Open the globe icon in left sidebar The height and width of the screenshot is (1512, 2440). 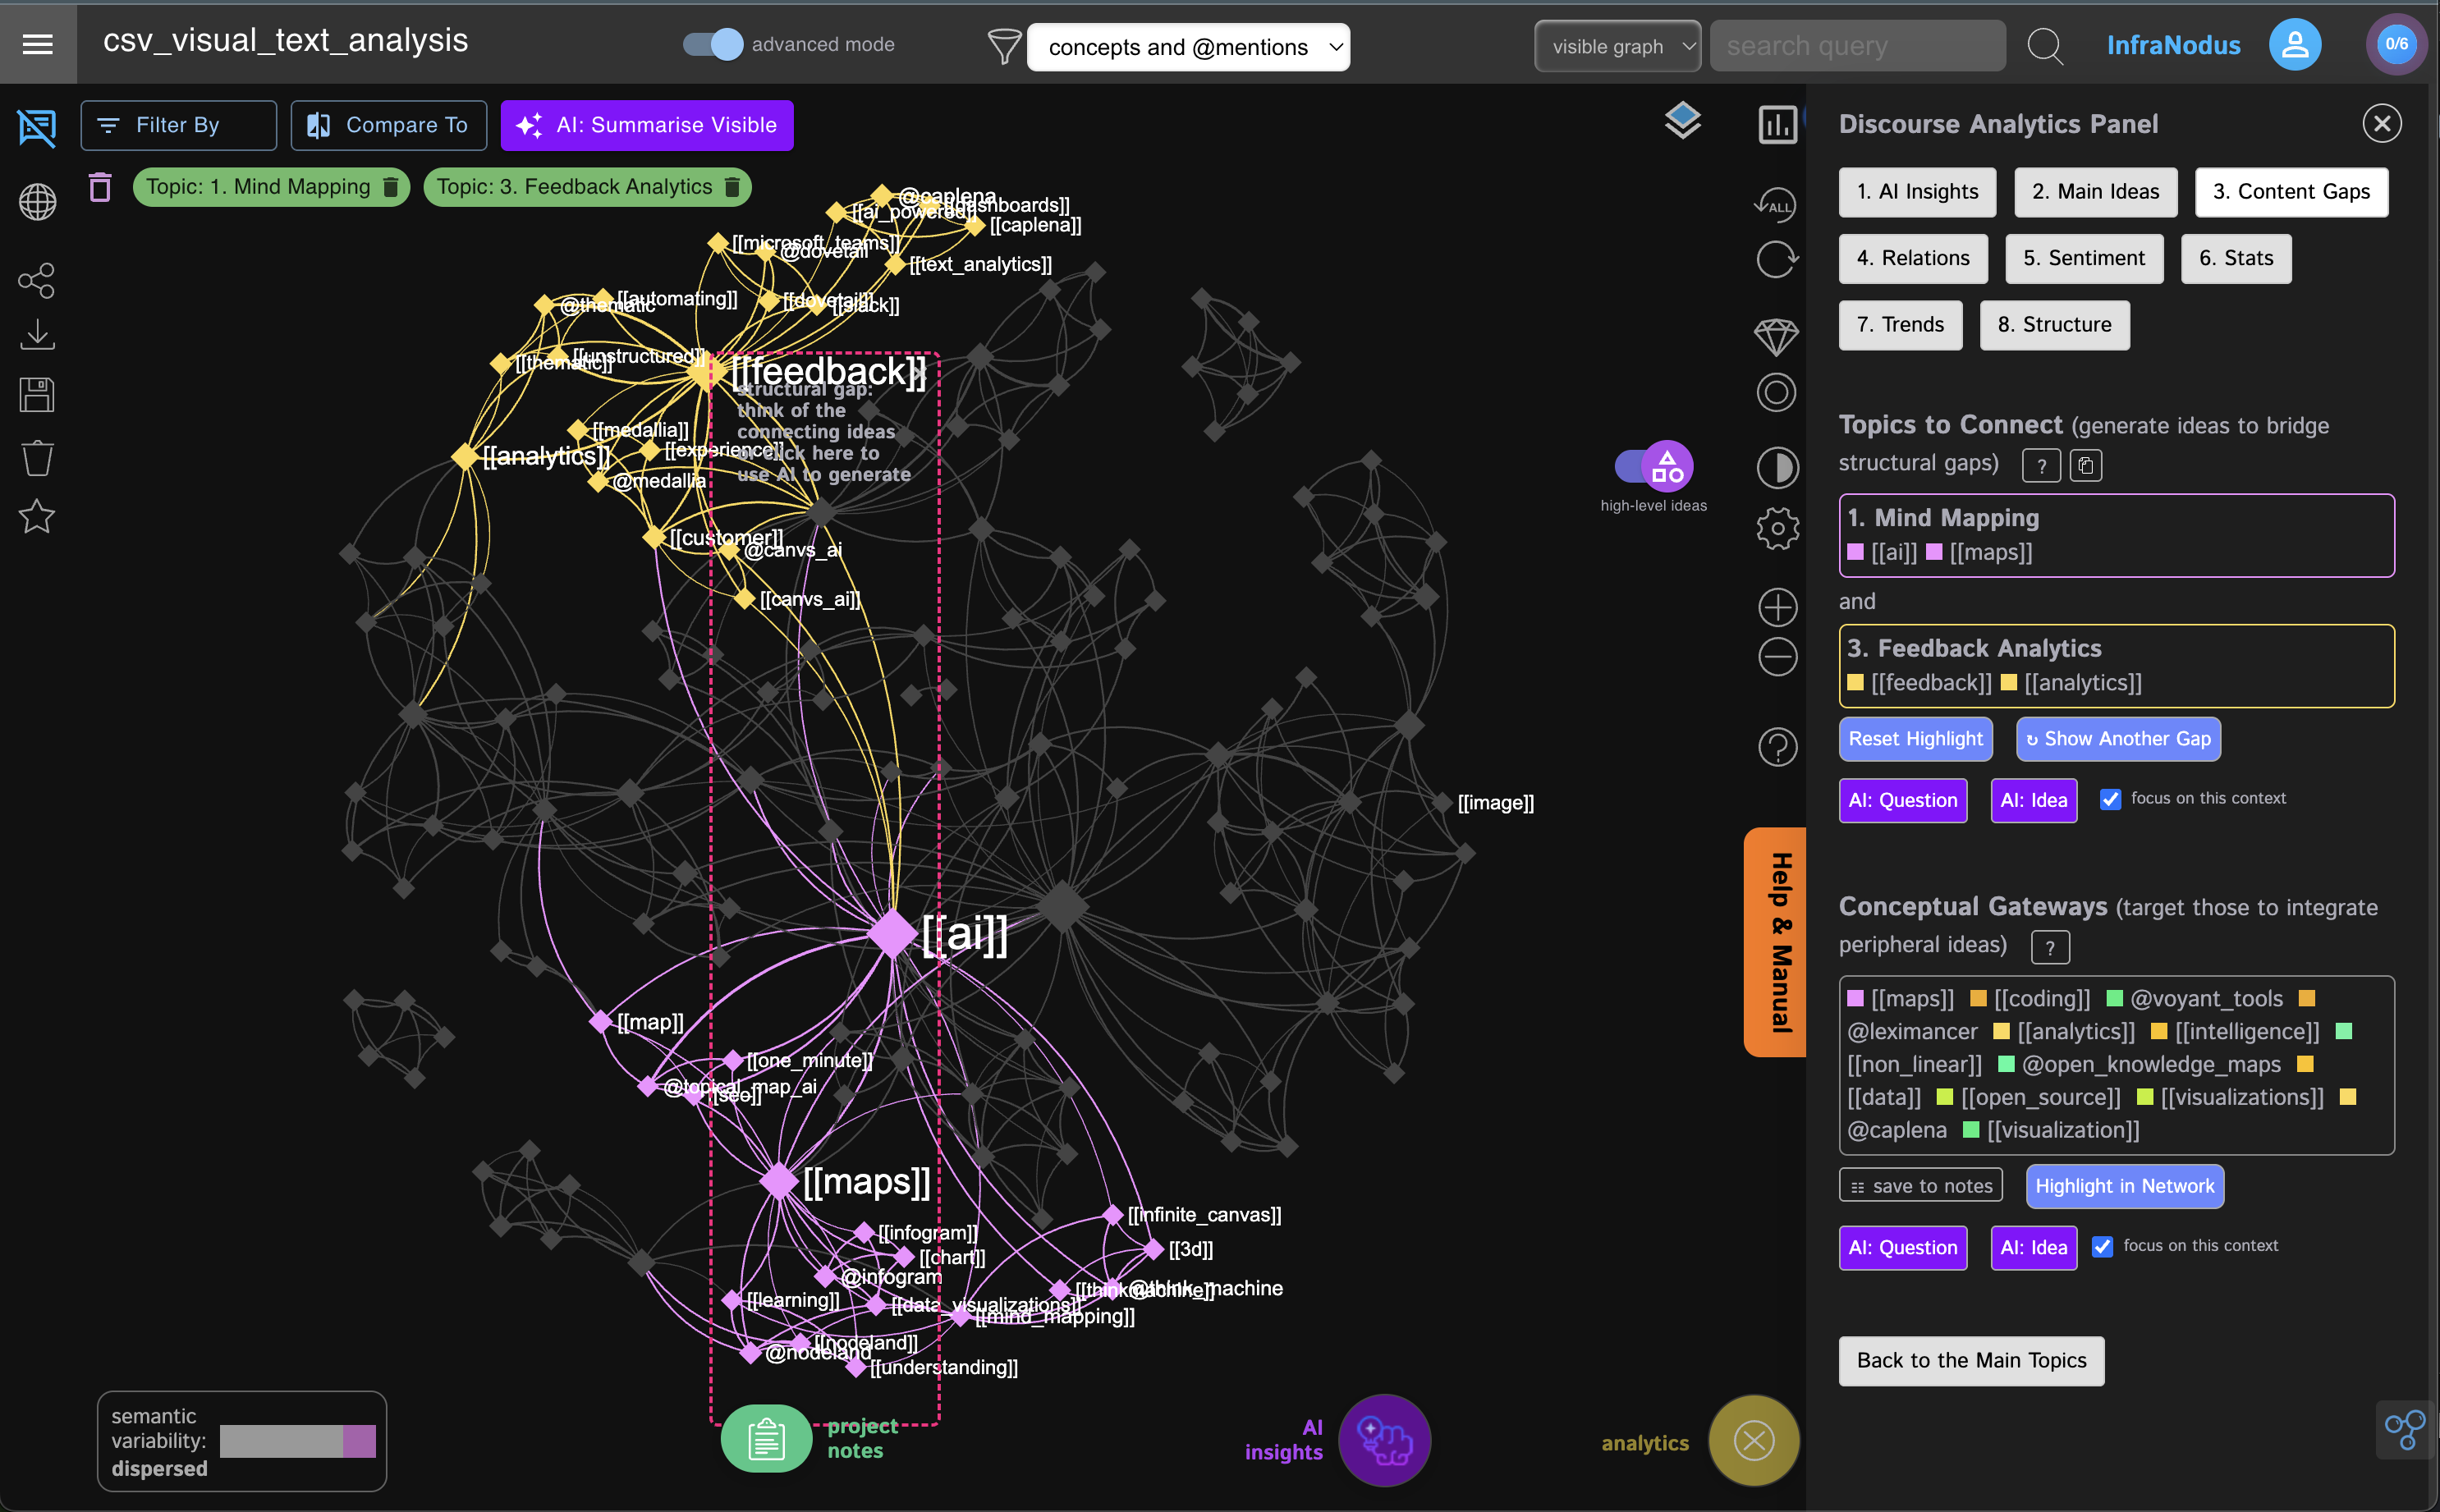tap(37, 202)
